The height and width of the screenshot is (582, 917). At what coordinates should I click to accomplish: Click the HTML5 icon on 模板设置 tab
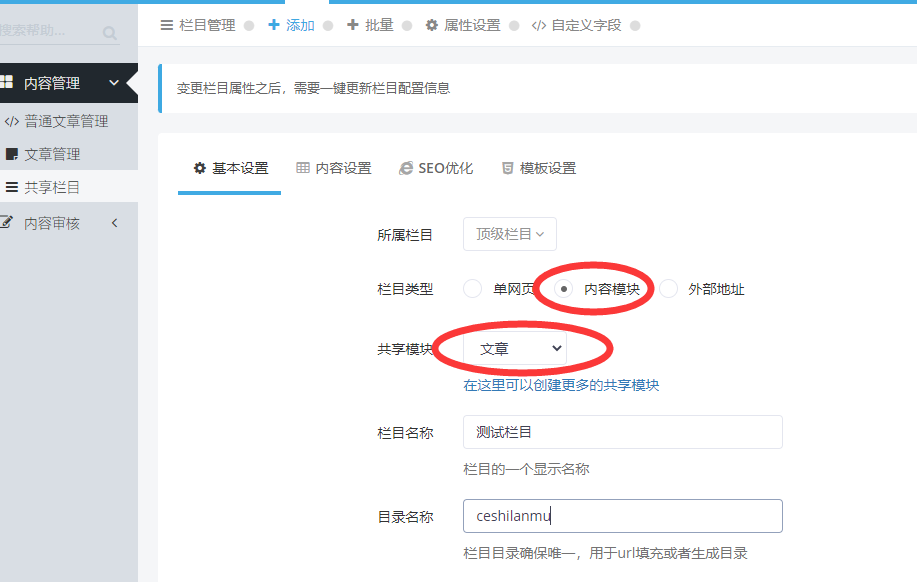pos(508,168)
